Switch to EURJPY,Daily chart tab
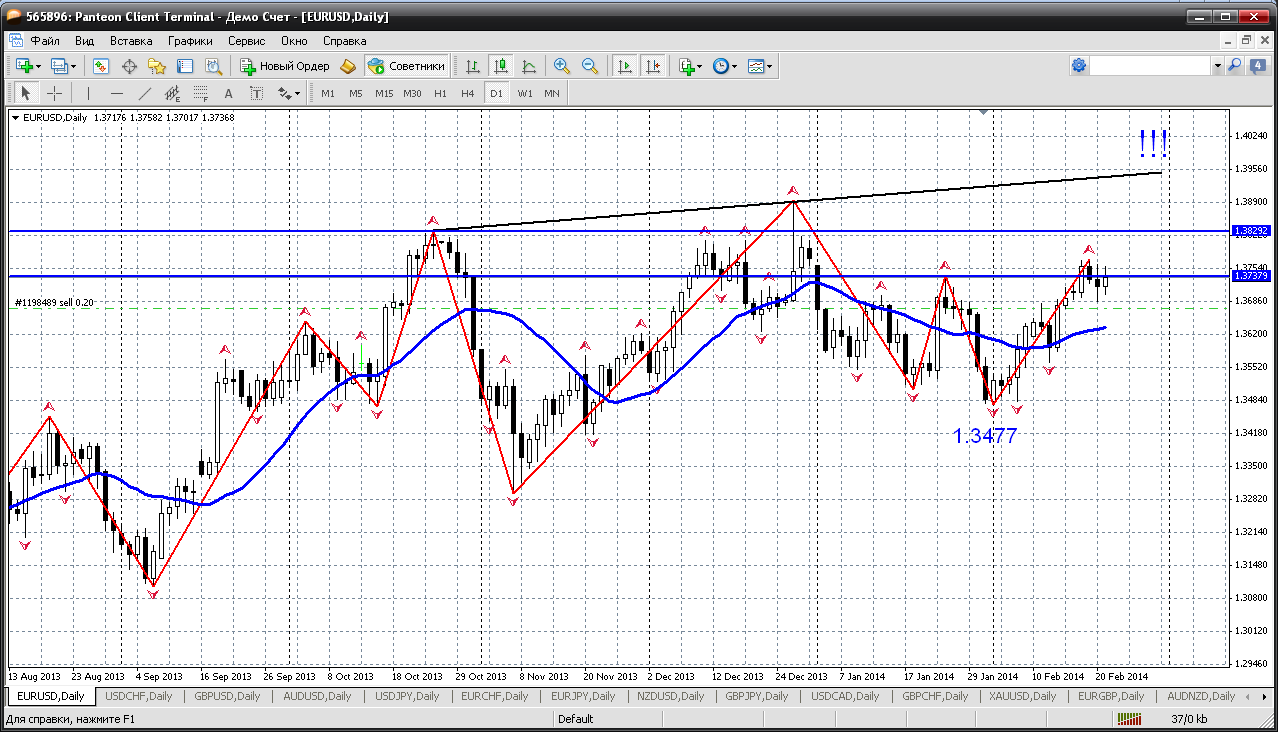Viewport: 1278px width, 732px height. pyautogui.click(x=583, y=696)
